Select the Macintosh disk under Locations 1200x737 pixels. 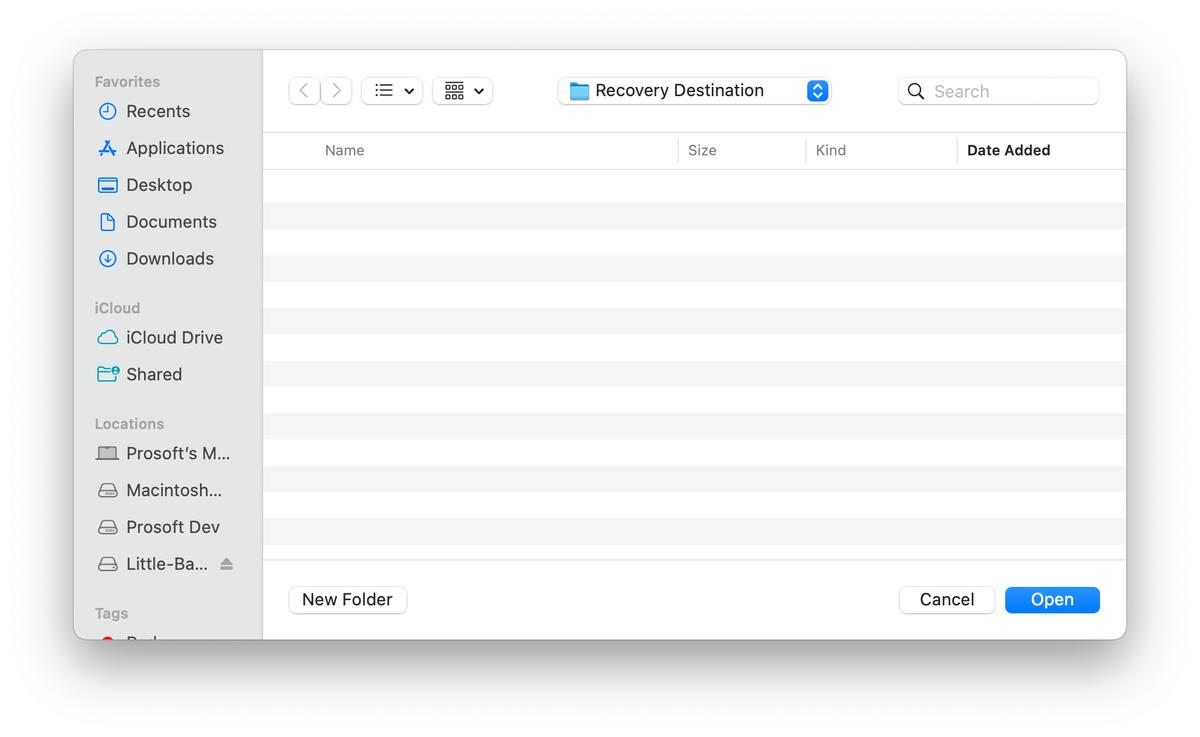[x=172, y=490]
